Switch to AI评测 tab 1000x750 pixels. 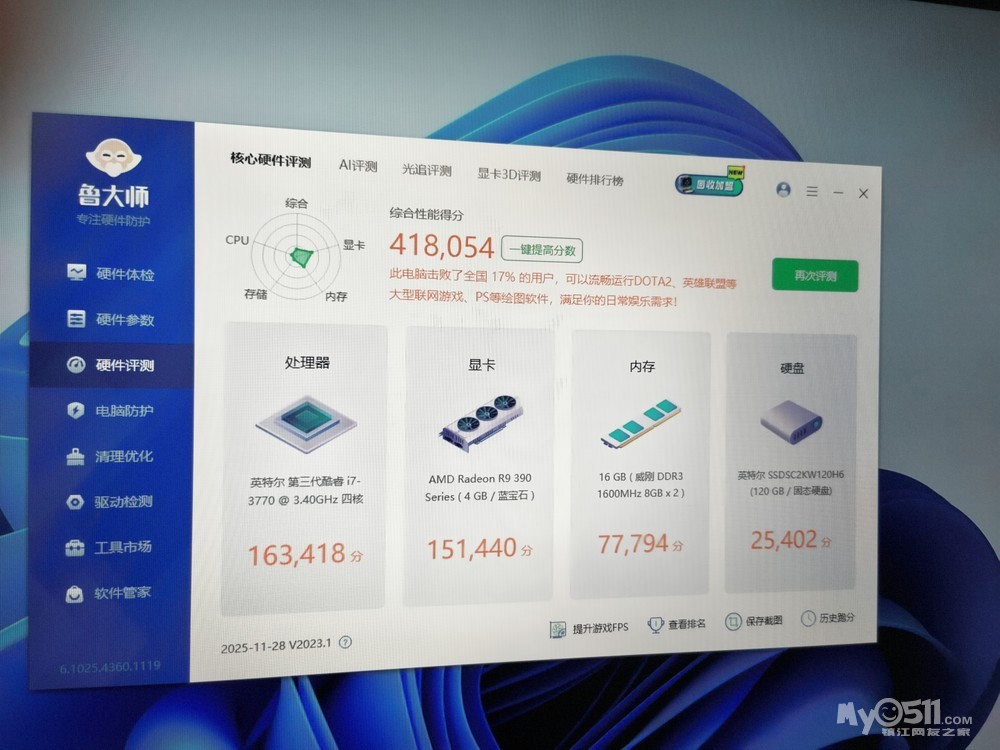358,166
